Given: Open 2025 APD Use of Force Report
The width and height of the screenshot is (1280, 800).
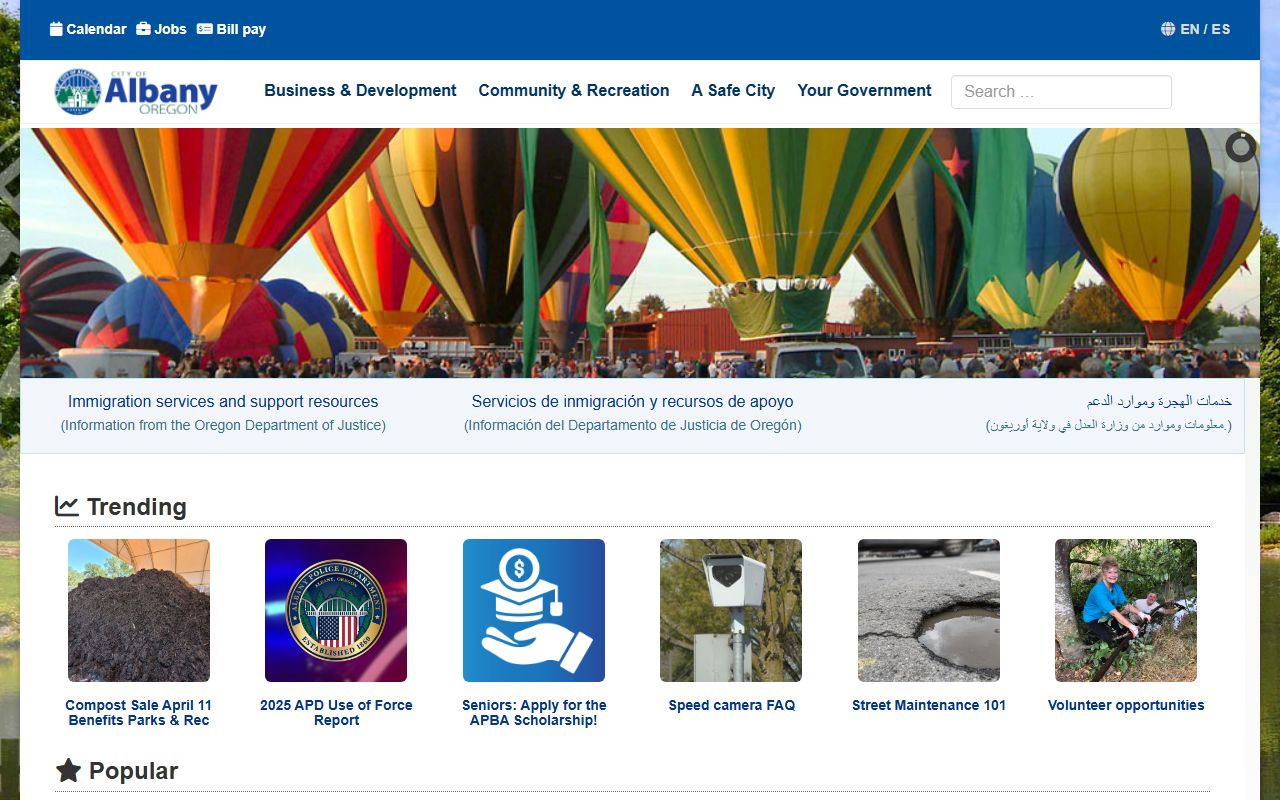Looking at the screenshot, I should (336, 712).
